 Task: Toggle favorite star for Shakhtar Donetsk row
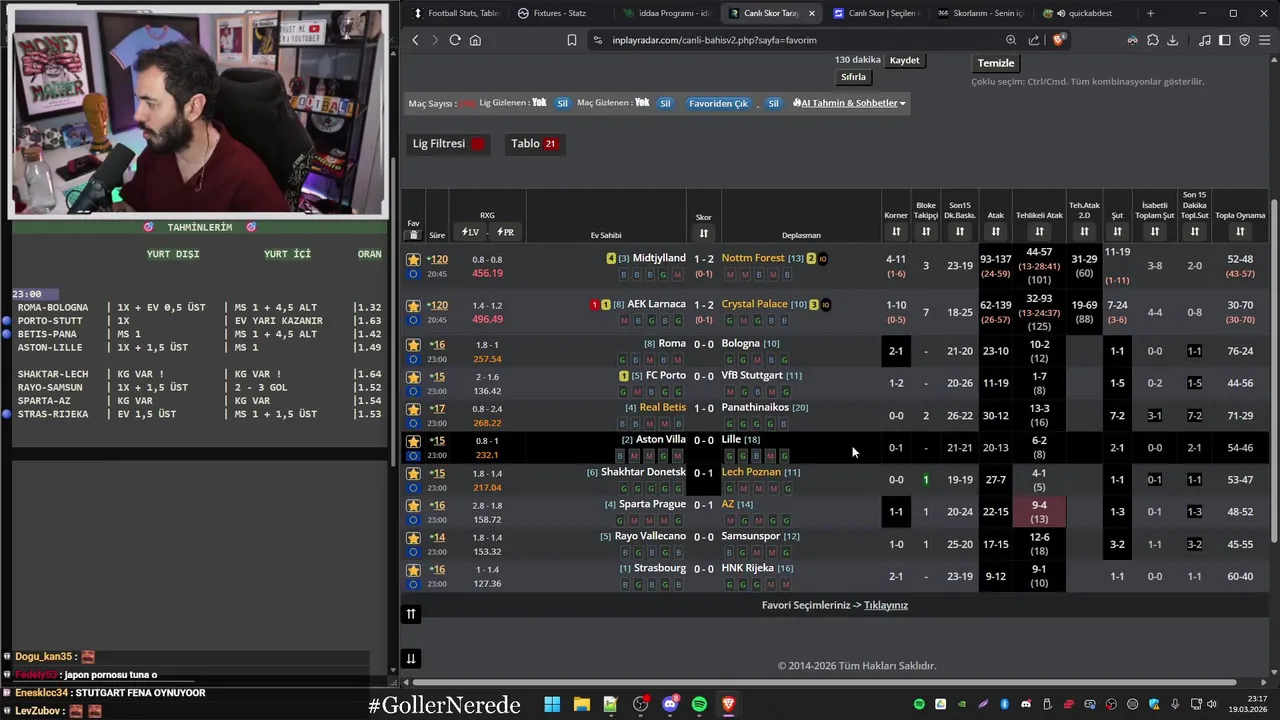tap(413, 473)
